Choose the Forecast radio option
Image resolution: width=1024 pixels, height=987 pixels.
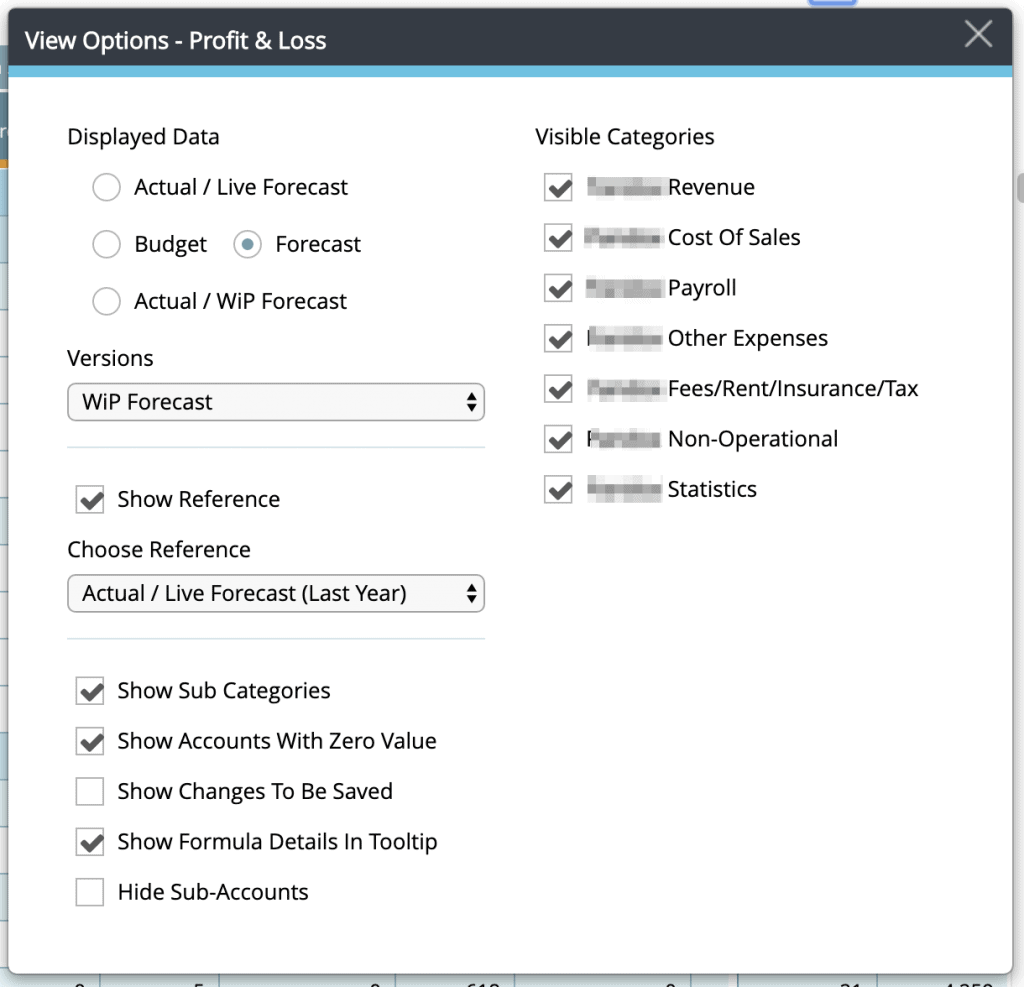point(248,245)
